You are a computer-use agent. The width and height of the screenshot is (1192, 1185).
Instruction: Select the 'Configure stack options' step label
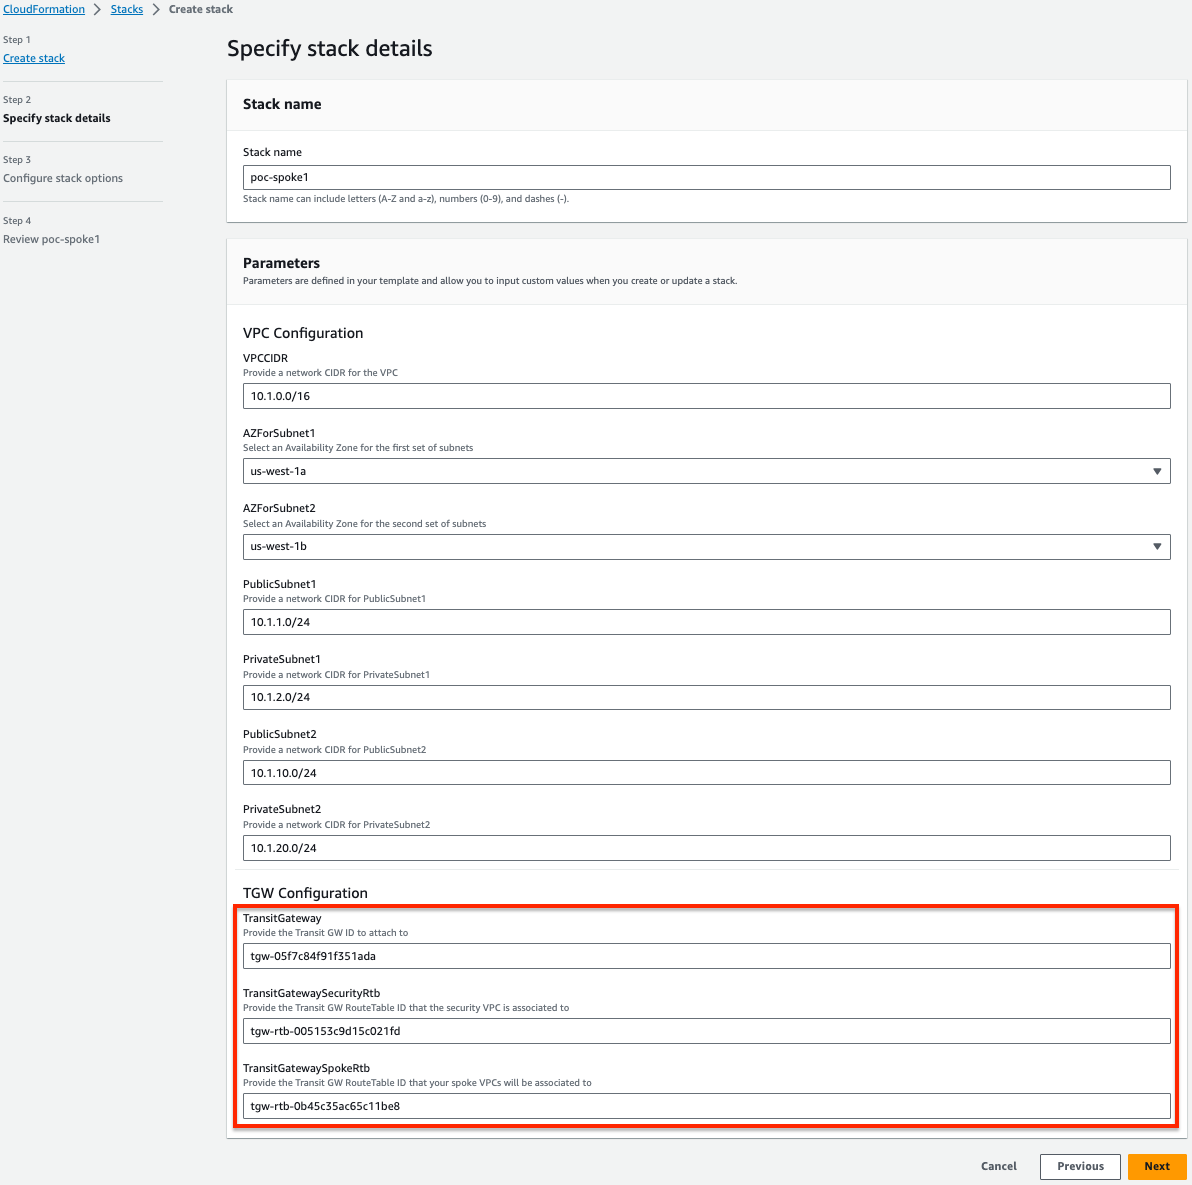(x=63, y=179)
